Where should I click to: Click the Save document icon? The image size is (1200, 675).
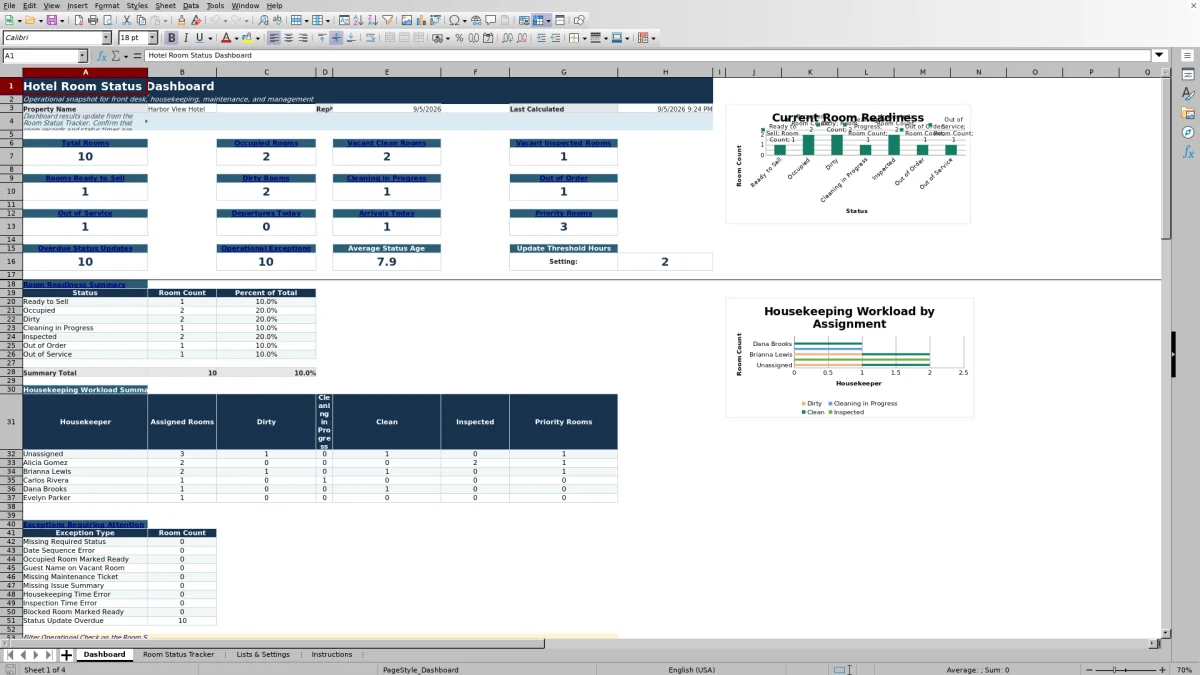pyautogui.click(x=50, y=20)
